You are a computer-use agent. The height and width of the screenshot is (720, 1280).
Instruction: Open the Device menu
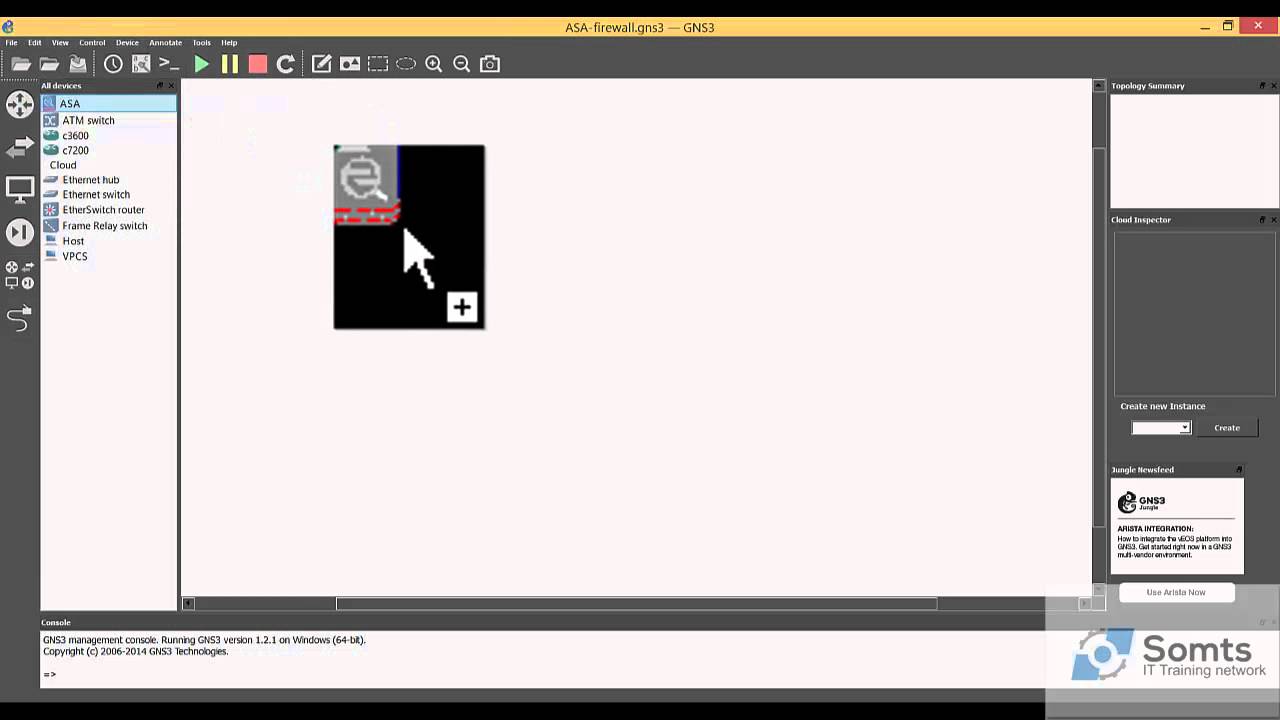[127, 43]
